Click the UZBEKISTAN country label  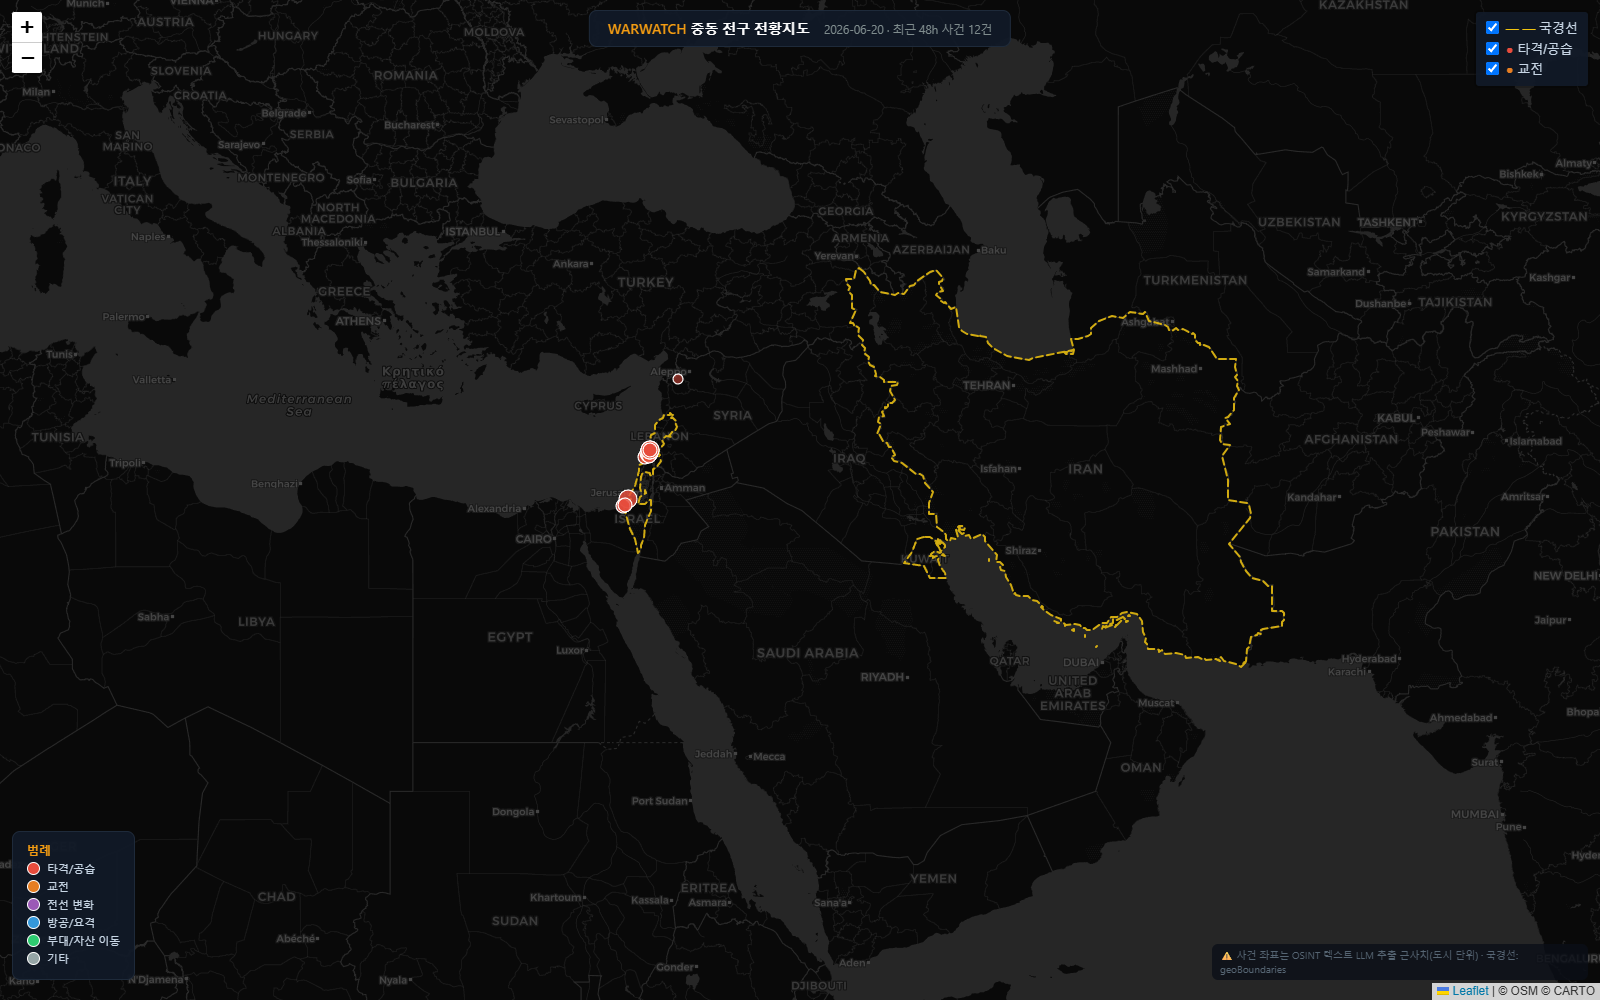click(1299, 222)
